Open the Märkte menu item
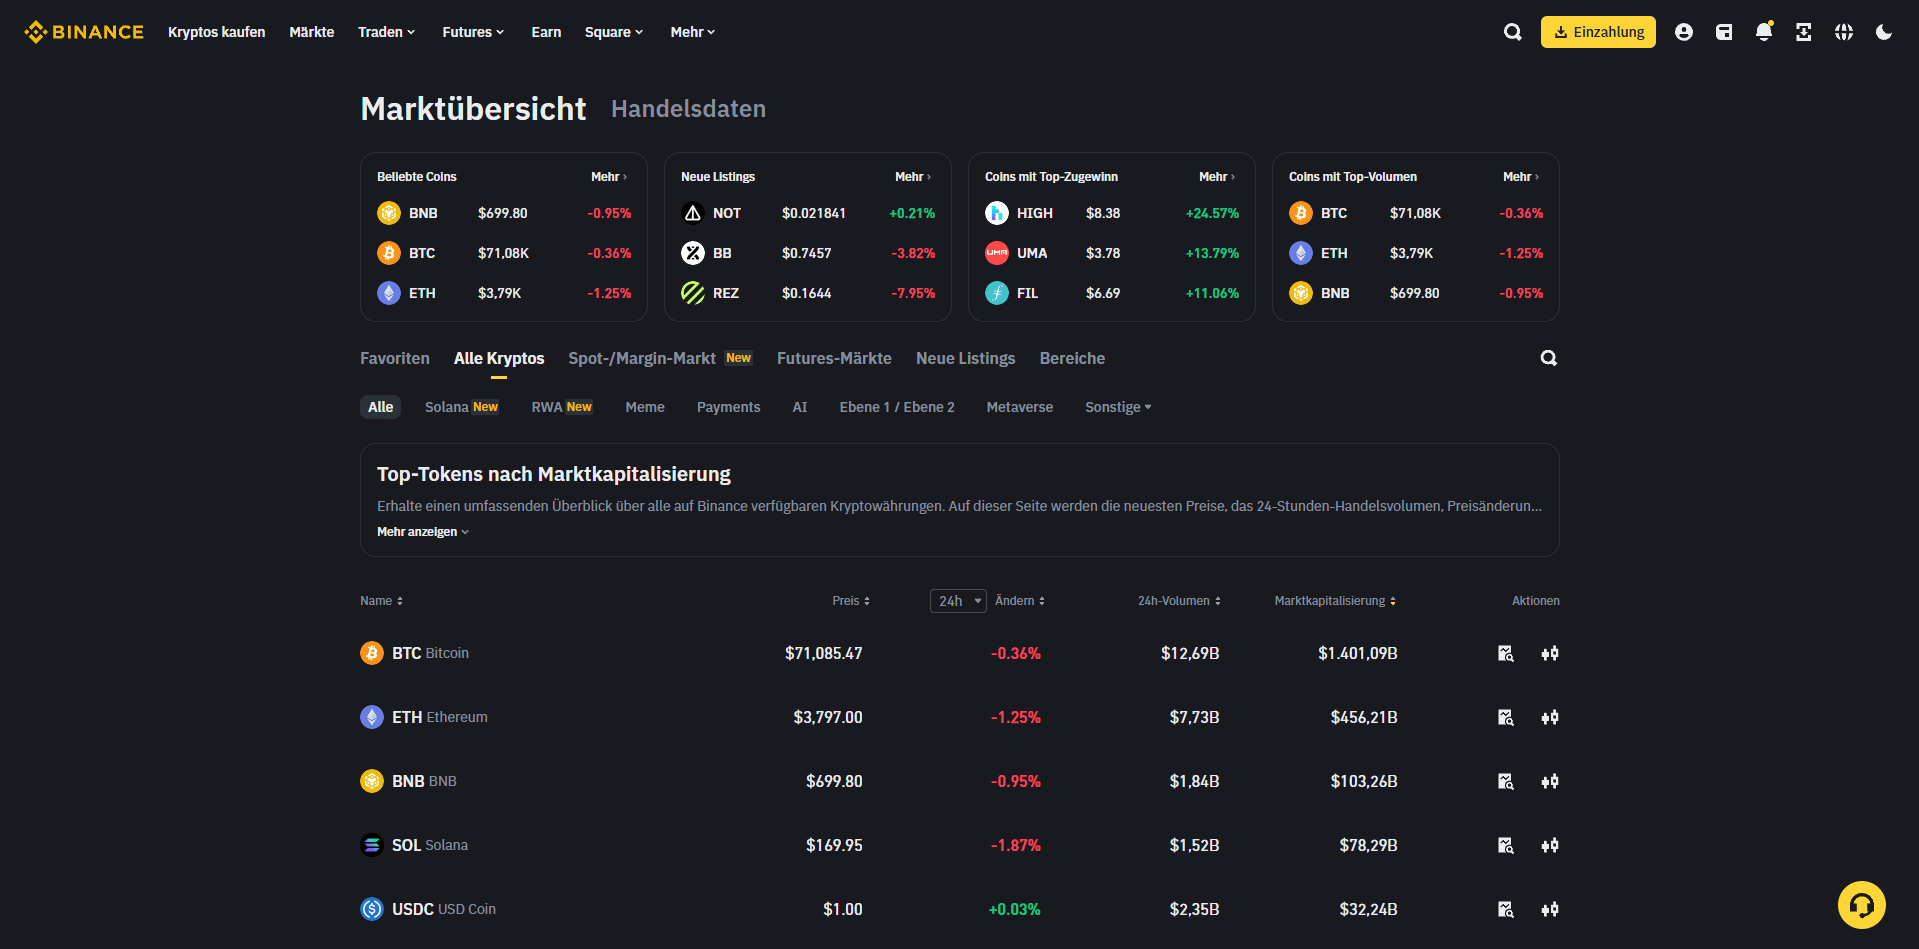This screenshot has height=949, width=1919. (312, 32)
